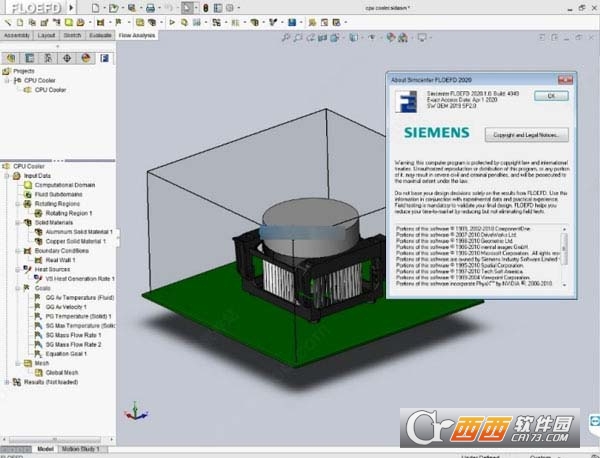Image resolution: width=600 pixels, height=458 pixels.
Task: Open the DimXpert crosshair tab icon
Action: pyautogui.click(x=67, y=58)
